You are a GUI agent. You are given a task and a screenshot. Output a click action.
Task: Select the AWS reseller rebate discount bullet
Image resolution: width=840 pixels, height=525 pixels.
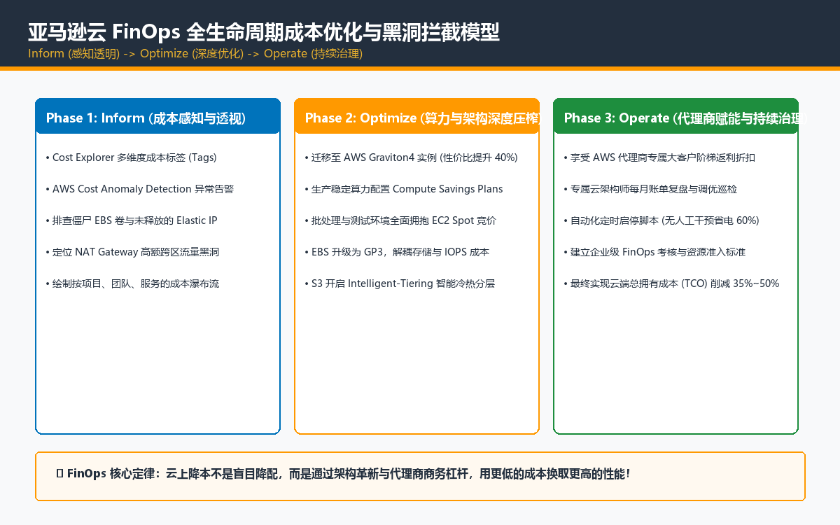tap(659, 158)
